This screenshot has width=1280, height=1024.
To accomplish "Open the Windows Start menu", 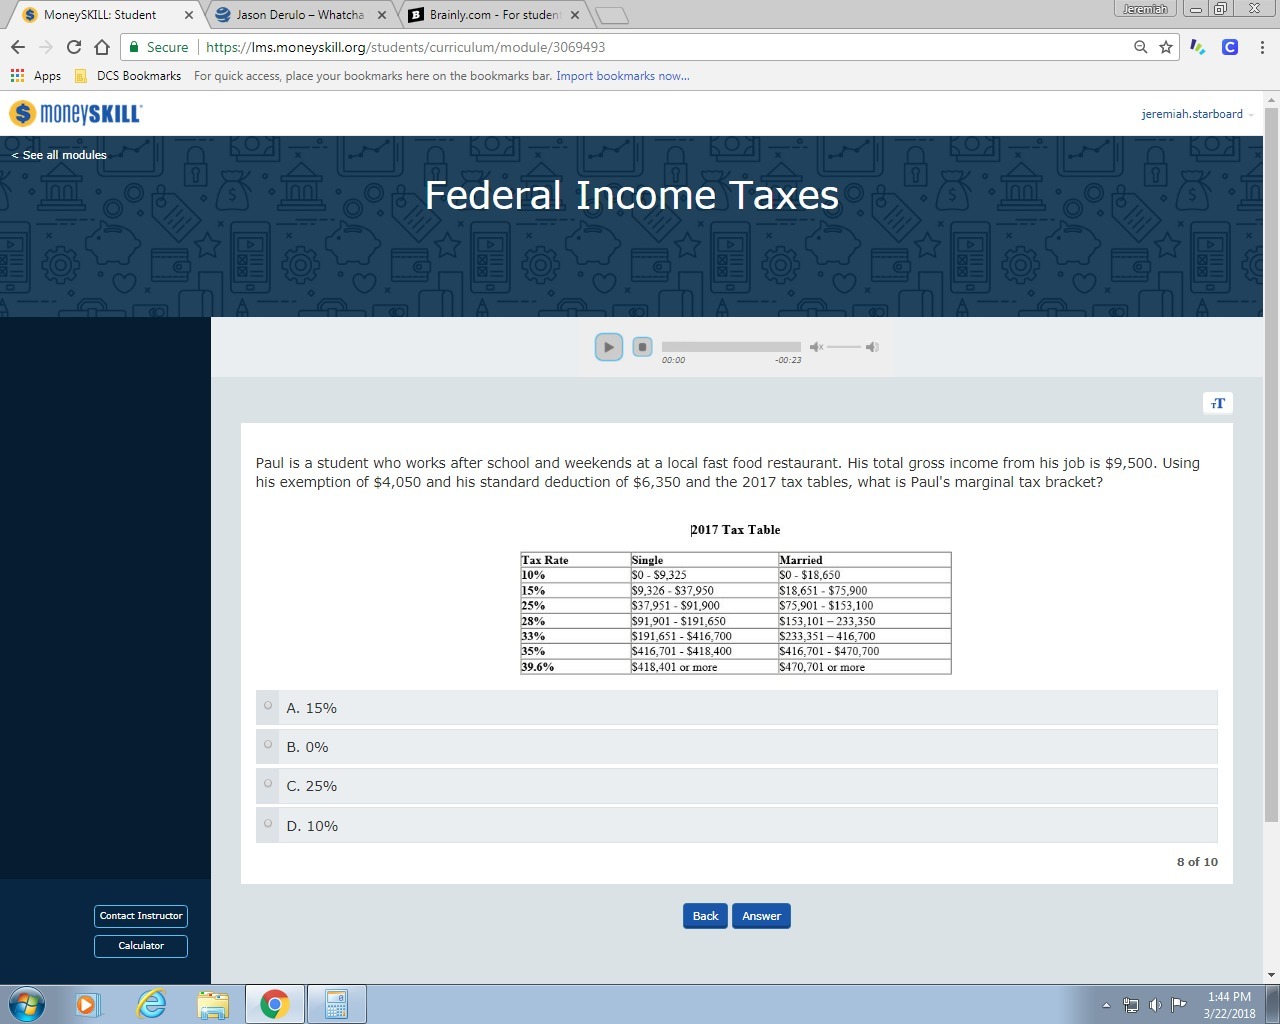I will pos(27,1004).
